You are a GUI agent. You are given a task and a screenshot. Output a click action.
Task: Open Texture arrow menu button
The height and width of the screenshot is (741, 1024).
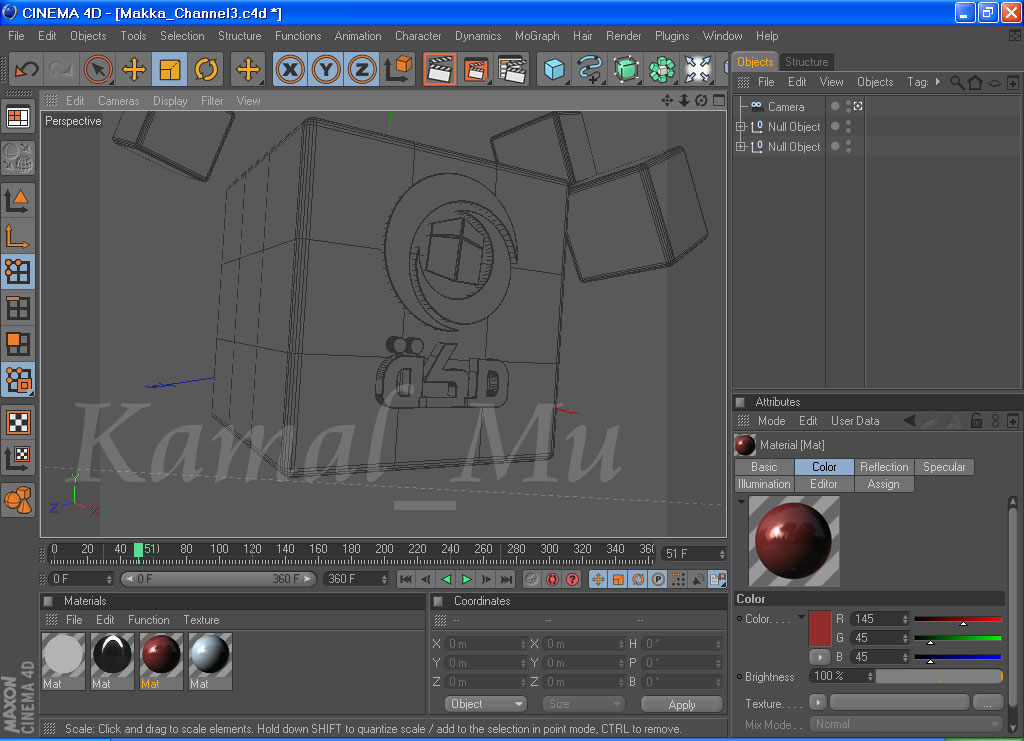818,702
